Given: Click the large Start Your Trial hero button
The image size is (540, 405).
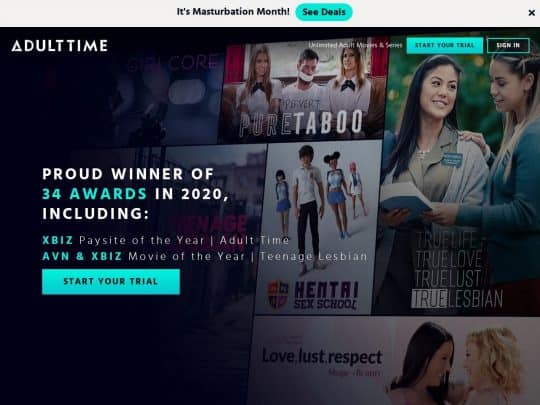Looking at the screenshot, I should click(111, 281).
